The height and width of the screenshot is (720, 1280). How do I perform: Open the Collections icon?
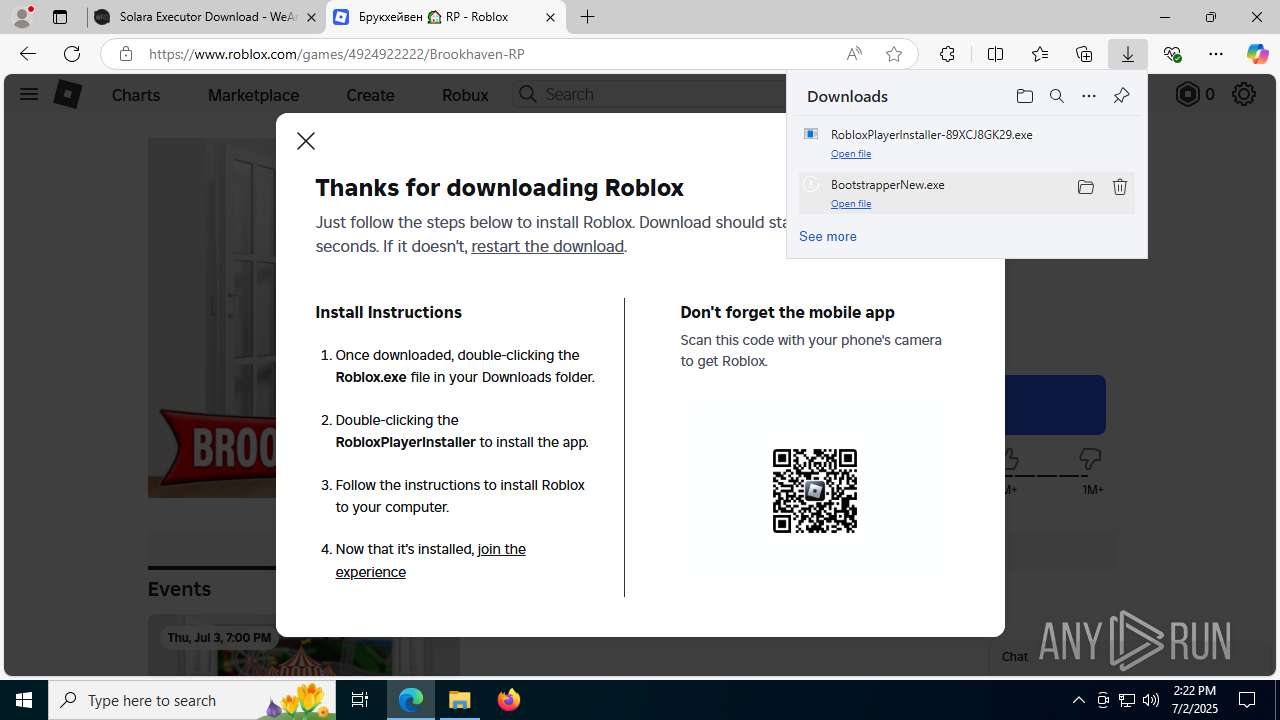(1084, 54)
